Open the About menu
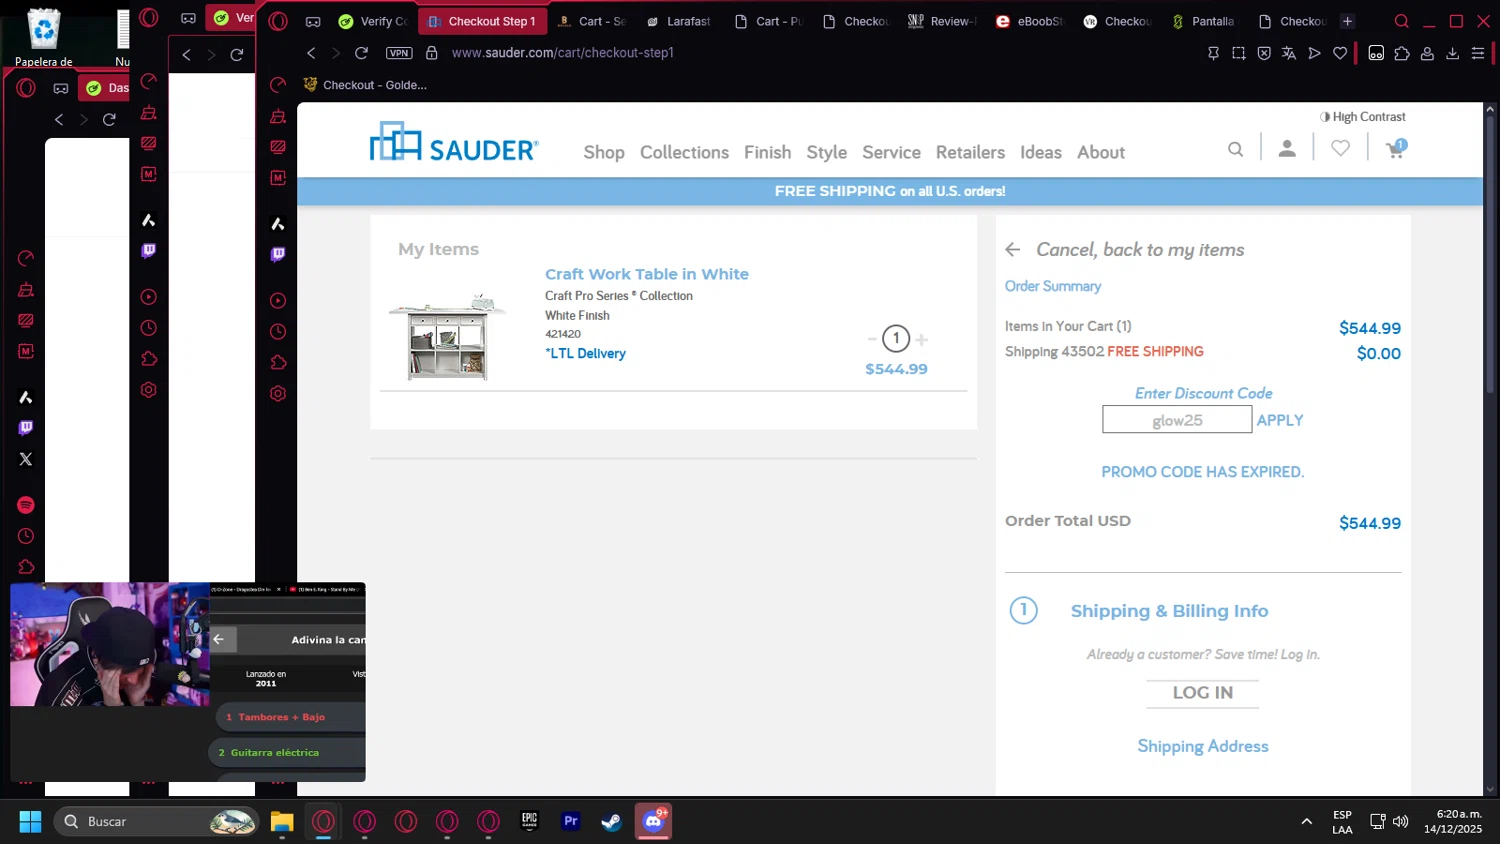 pos(1101,152)
